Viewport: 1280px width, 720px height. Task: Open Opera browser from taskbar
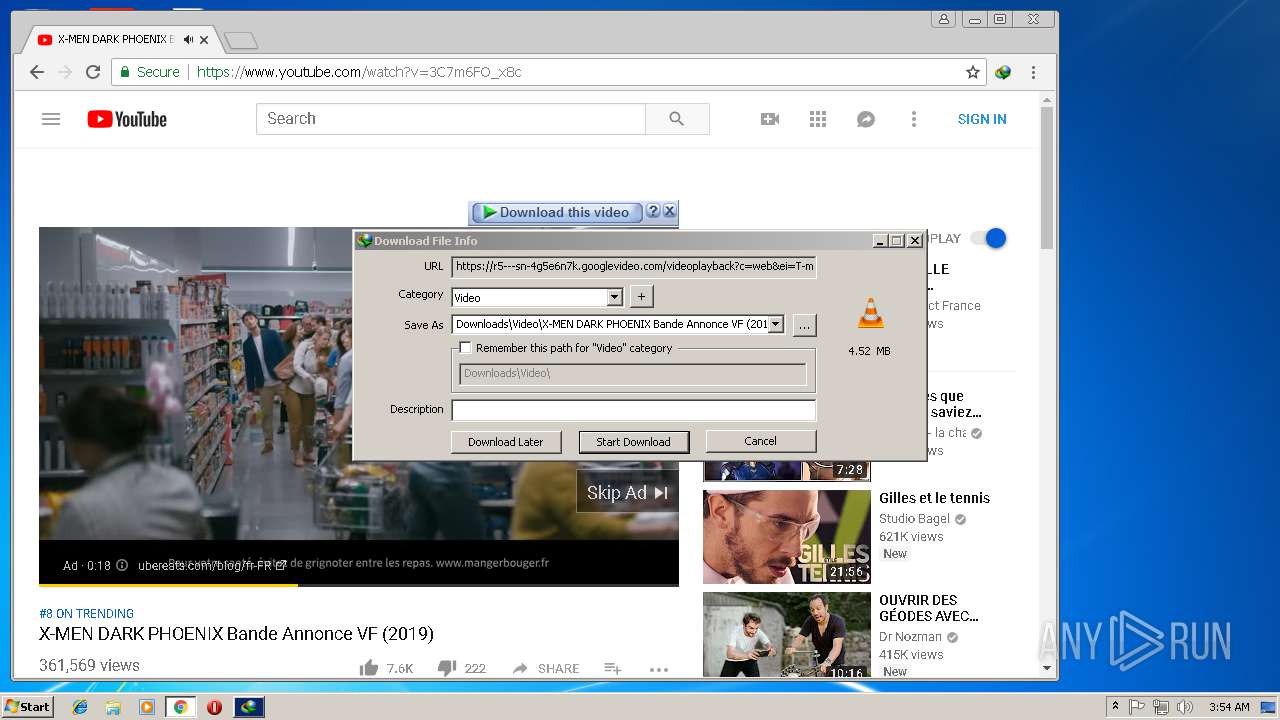(214, 707)
